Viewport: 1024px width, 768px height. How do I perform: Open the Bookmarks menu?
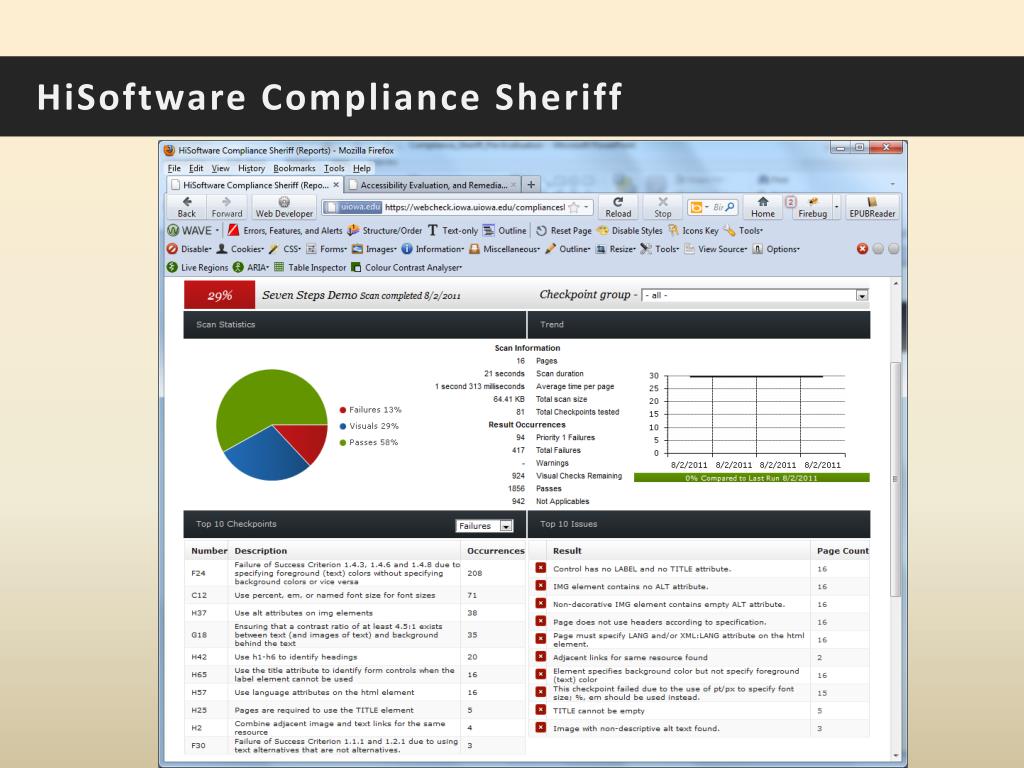click(294, 168)
